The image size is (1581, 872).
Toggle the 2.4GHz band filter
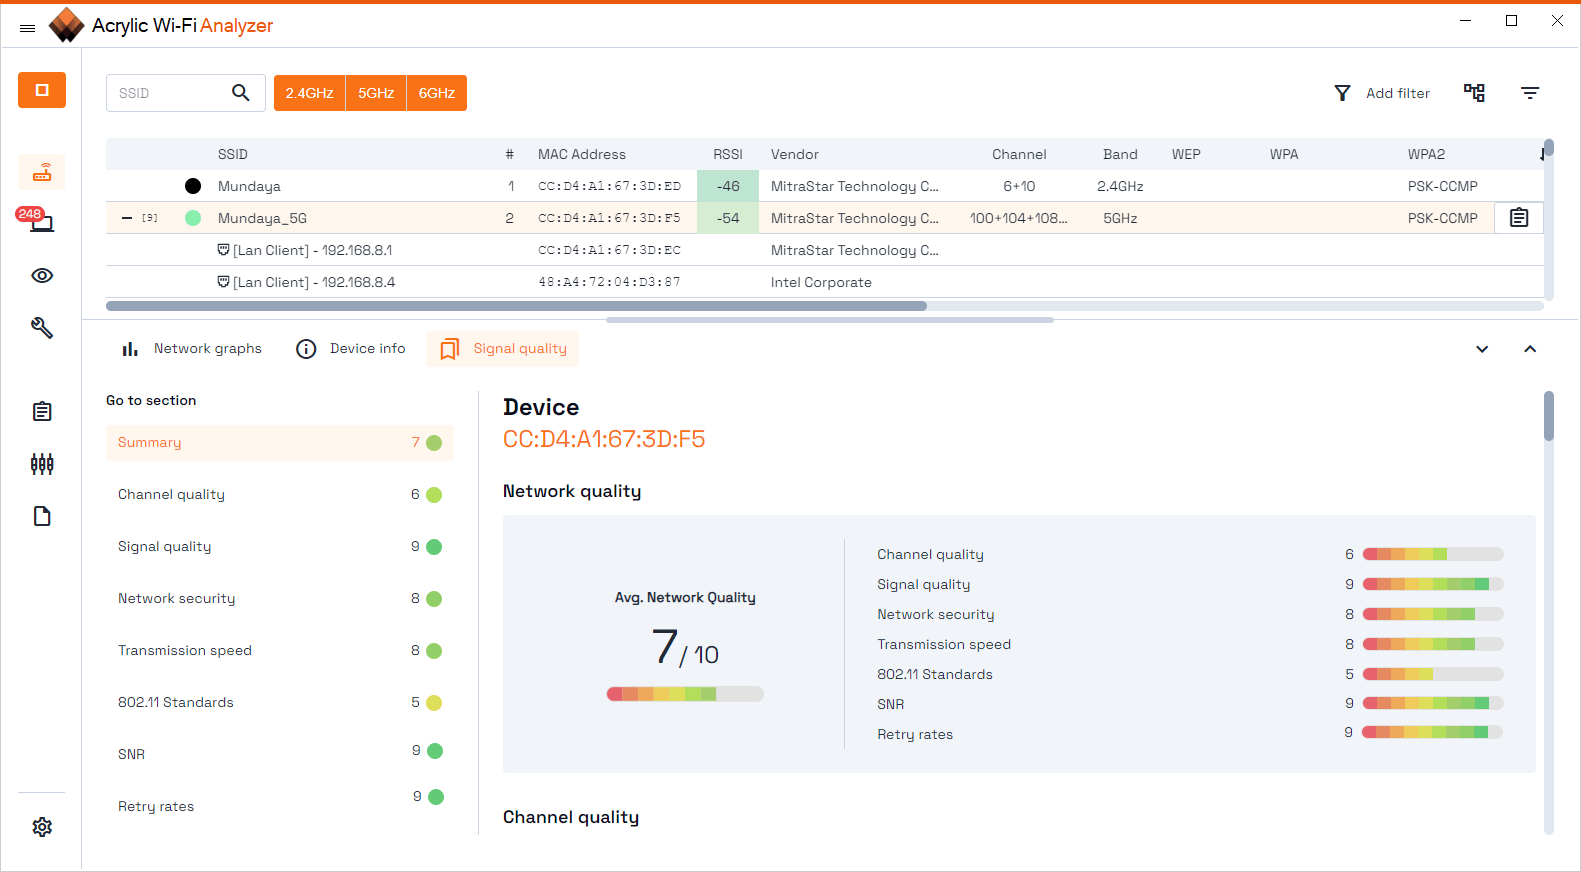(x=309, y=93)
